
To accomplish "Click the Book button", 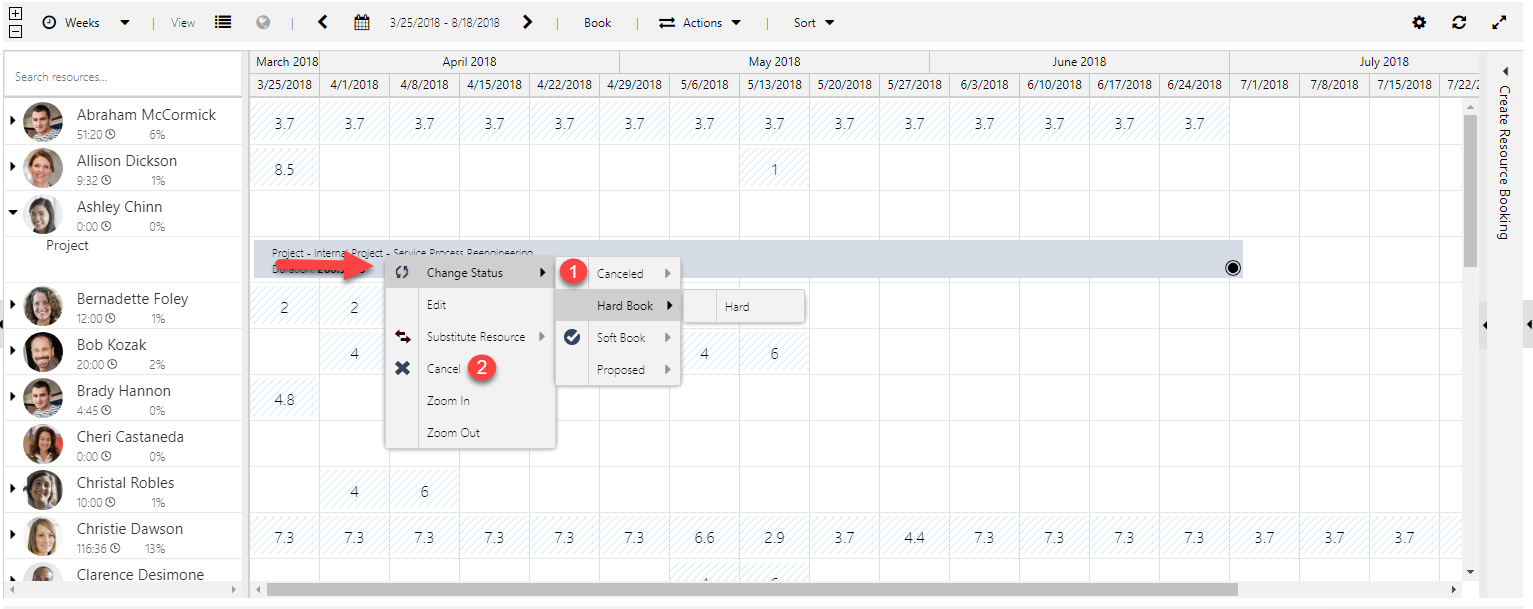I will [x=597, y=22].
